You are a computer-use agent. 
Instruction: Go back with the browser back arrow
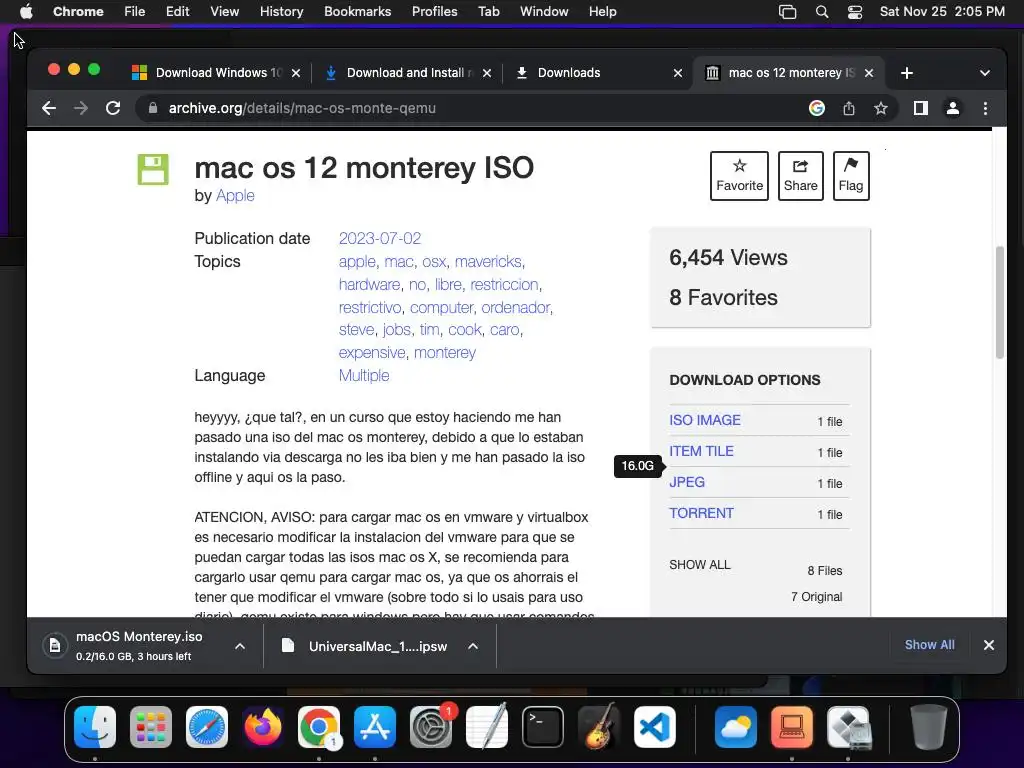[49, 108]
